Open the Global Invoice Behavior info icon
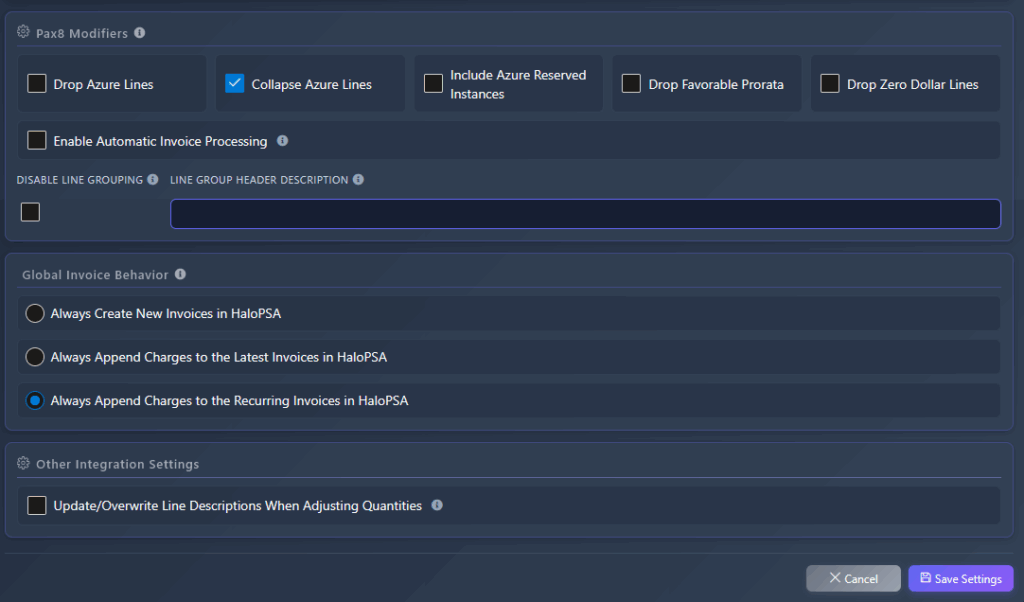Image resolution: width=1024 pixels, height=602 pixels. pyautogui.click(x=180, y=274)
